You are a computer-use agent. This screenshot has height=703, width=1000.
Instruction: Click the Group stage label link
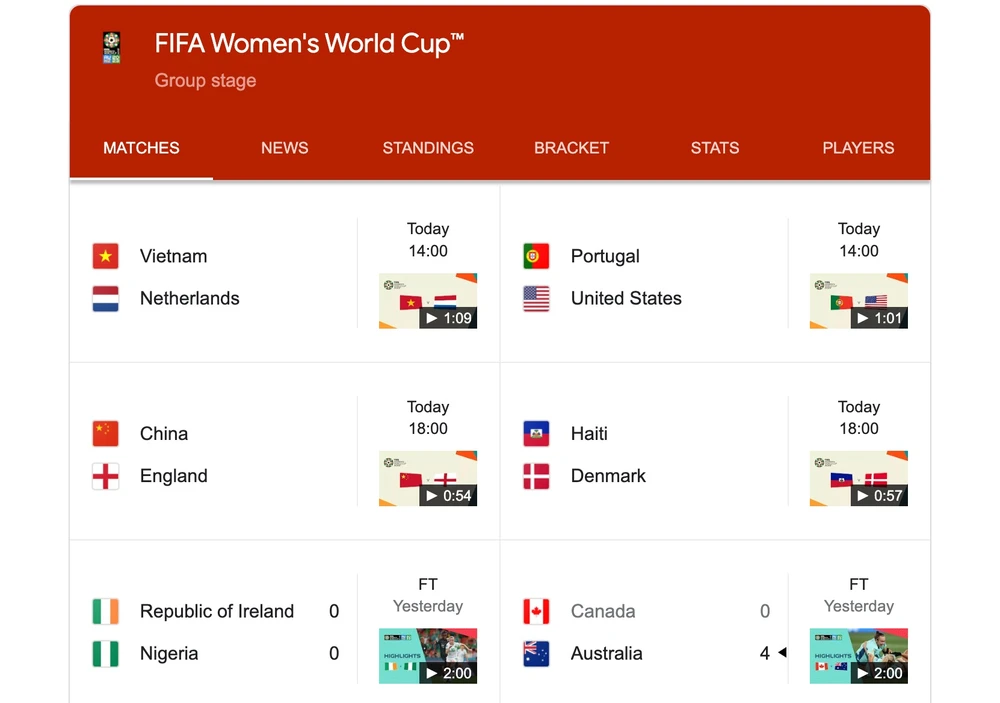point(205,81)
